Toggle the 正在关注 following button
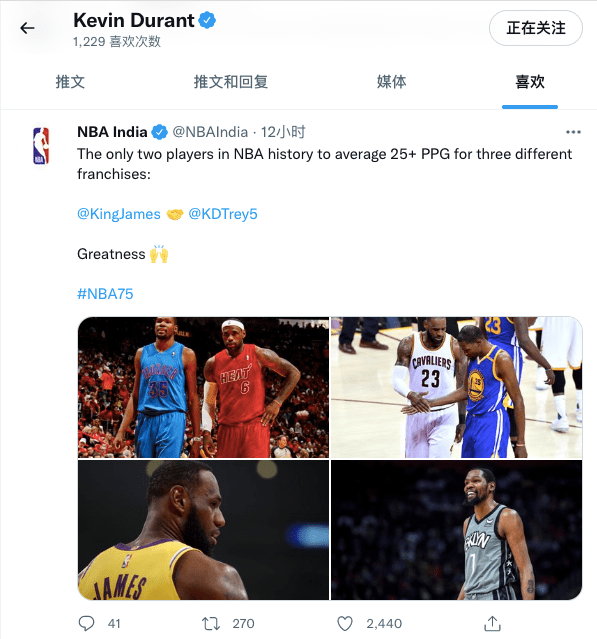This screenshot has height=639, width=597. 535,28
